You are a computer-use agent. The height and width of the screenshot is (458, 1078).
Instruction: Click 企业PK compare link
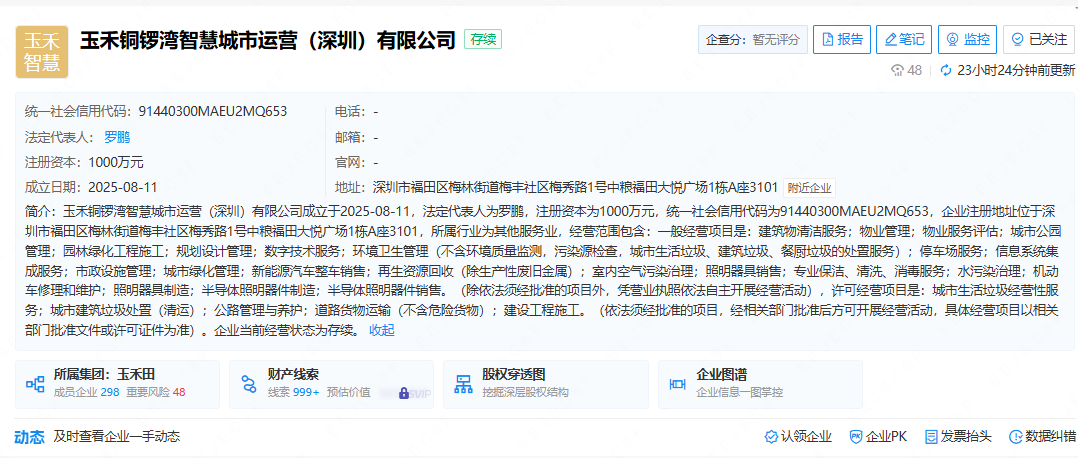(878, 436)
